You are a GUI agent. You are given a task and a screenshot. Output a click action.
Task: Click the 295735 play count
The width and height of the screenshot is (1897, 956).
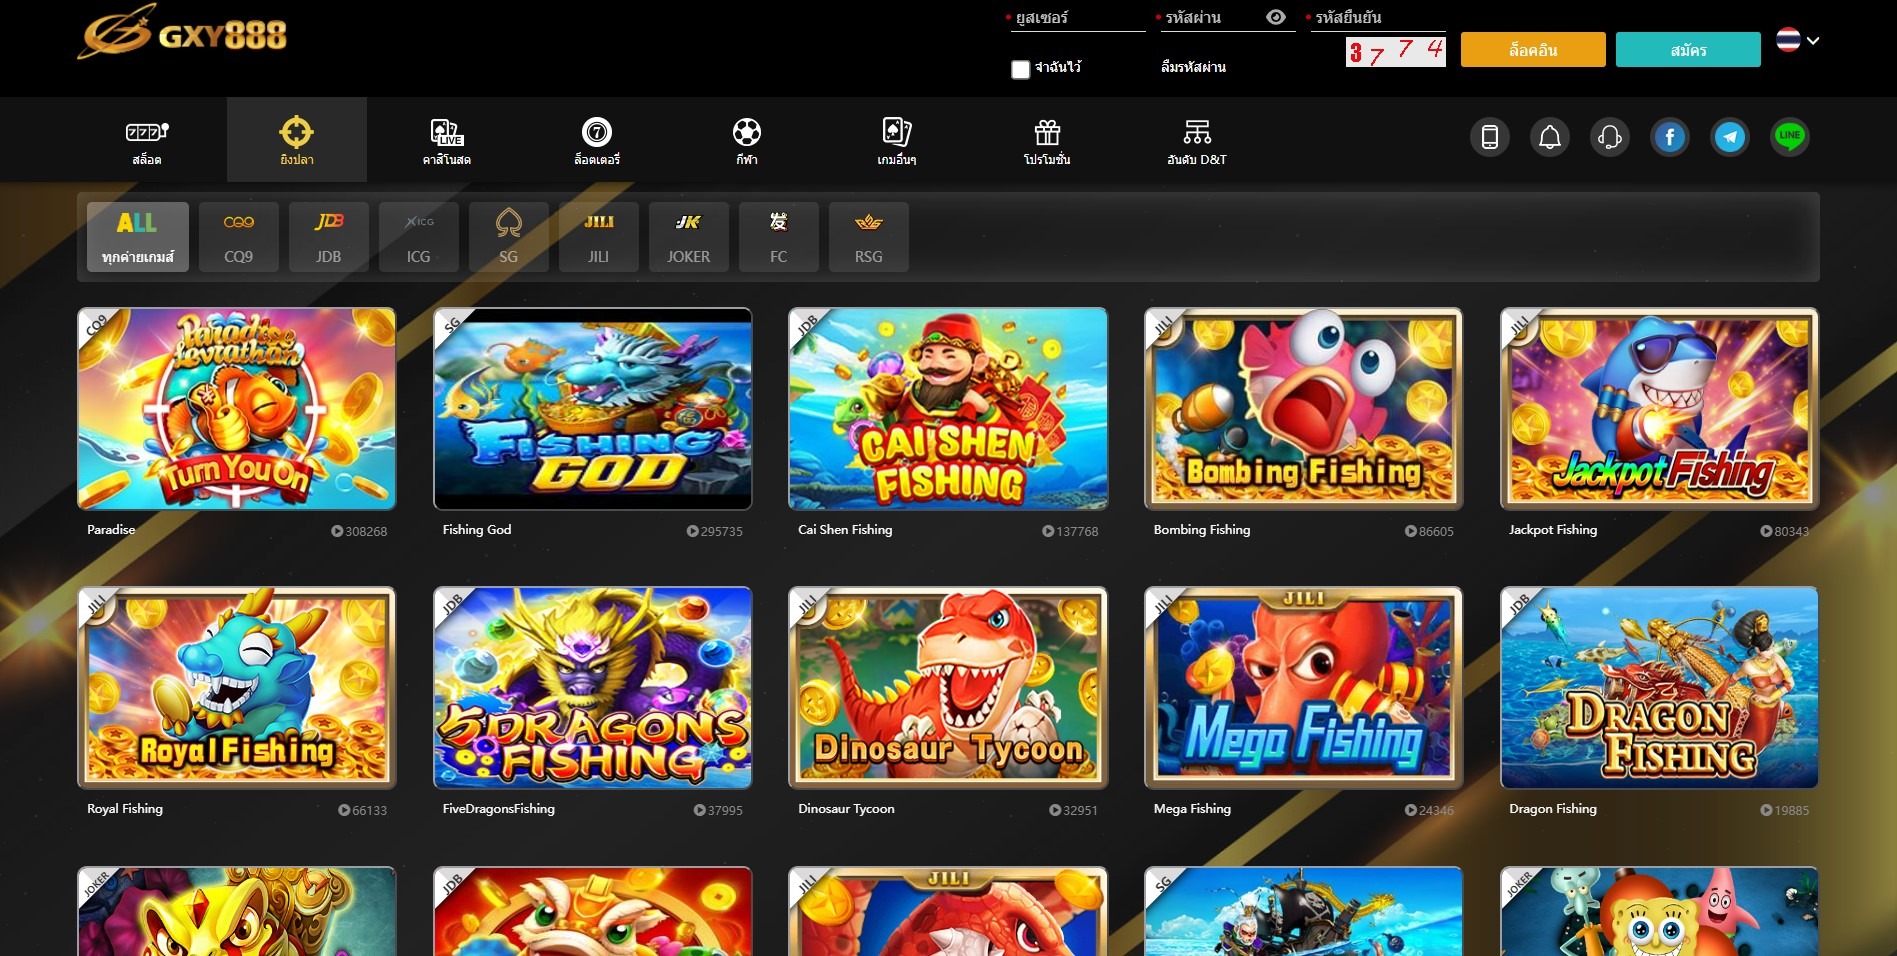click(715, 532)
